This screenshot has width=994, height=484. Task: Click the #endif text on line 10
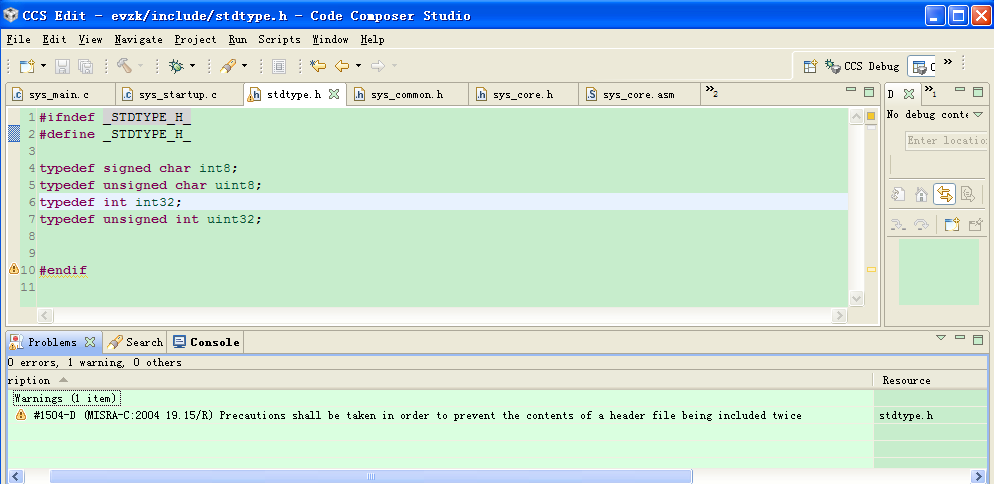[x=63, y=270]
